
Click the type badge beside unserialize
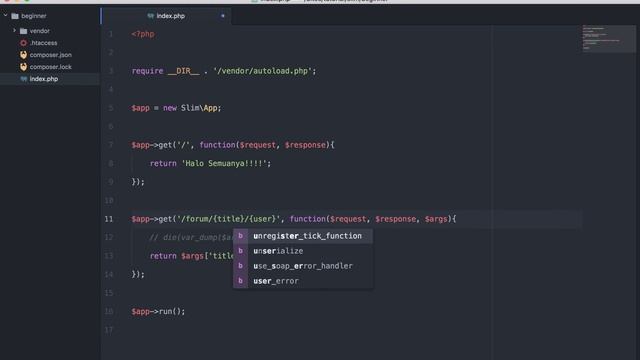coord(240,251)
